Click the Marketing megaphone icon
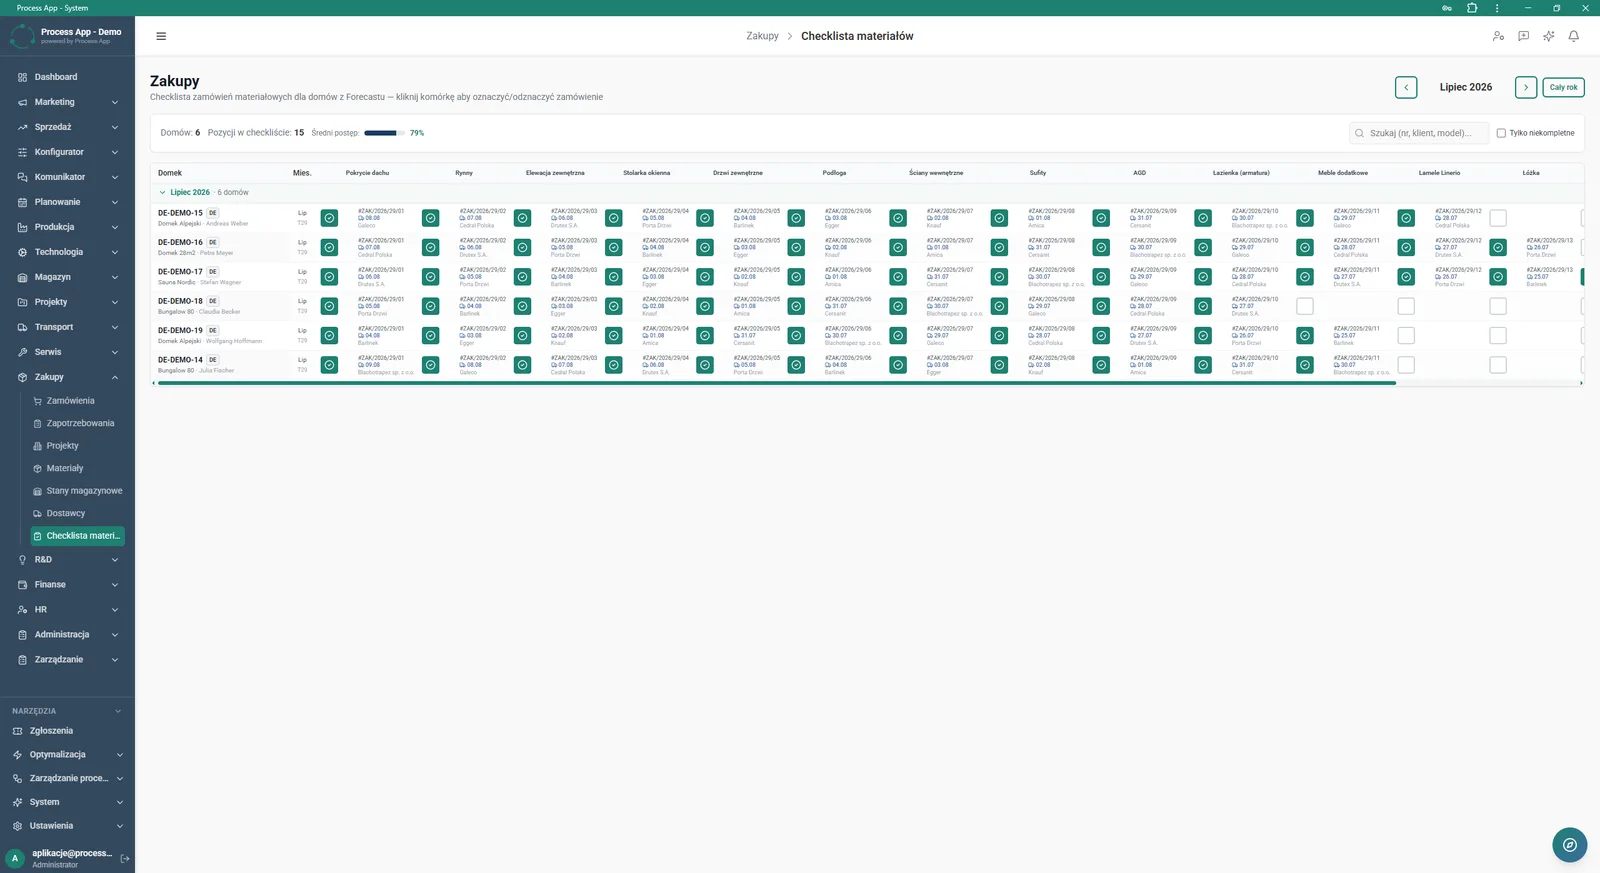 coord(22,102)
